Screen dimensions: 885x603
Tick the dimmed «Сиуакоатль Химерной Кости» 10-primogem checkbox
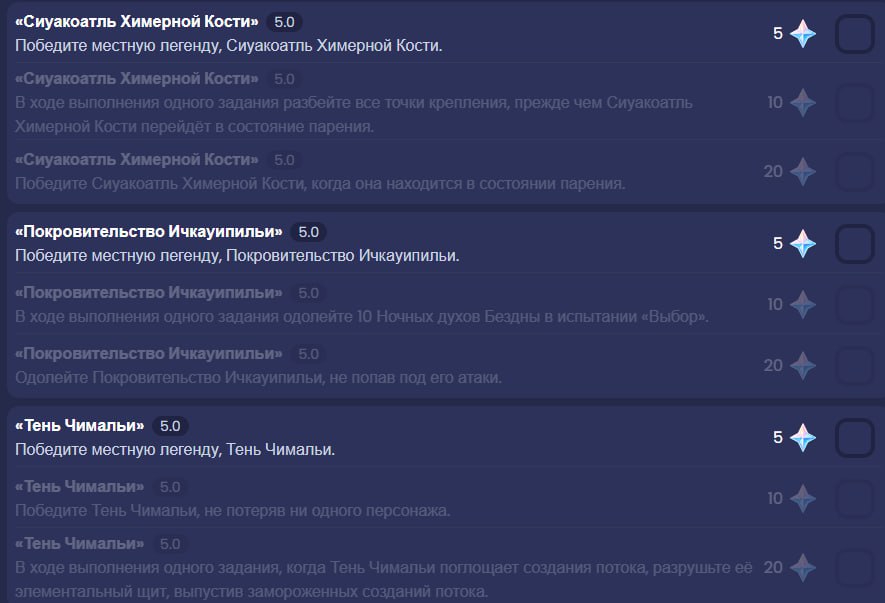855,103
